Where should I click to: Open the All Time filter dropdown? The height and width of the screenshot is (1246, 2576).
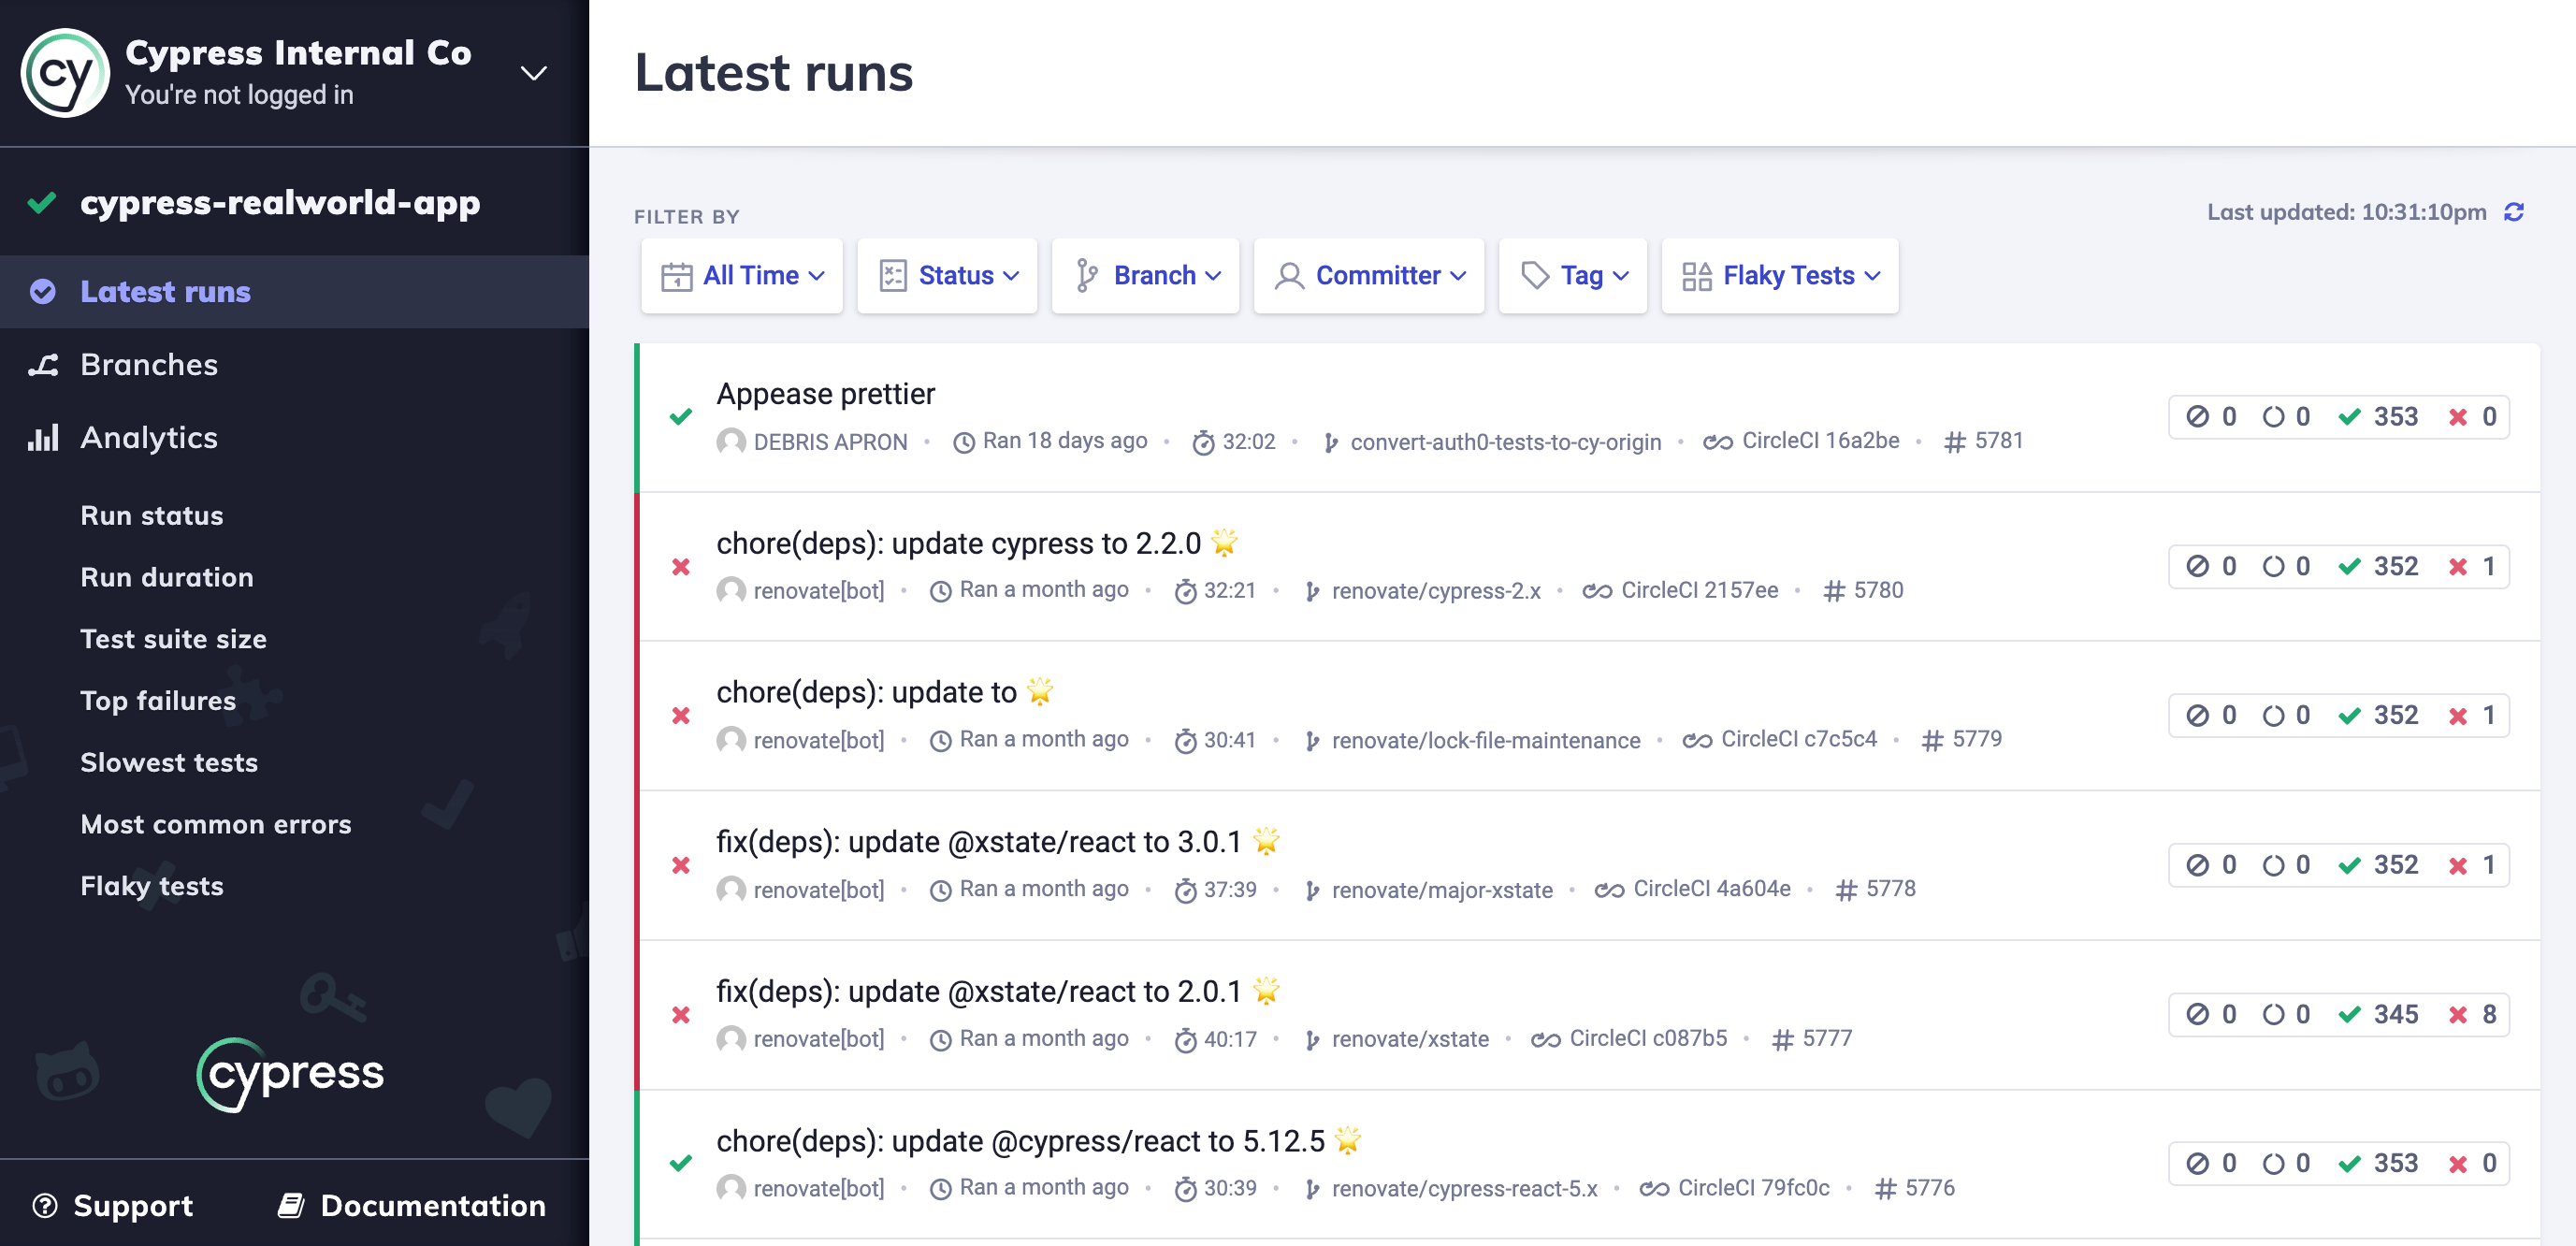[x=741, y=275]
